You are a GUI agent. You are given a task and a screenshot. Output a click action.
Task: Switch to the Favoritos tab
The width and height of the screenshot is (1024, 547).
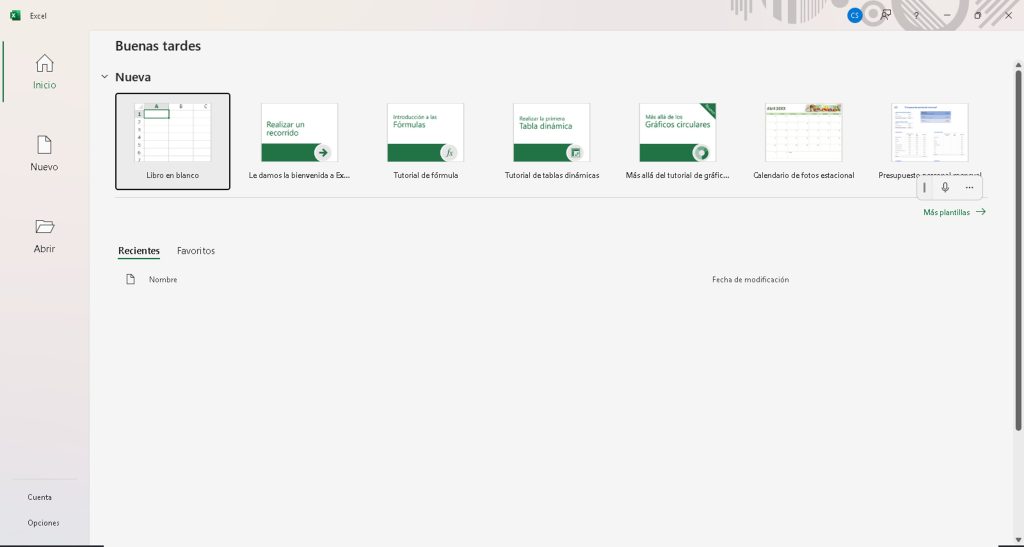tap(196, 251)
